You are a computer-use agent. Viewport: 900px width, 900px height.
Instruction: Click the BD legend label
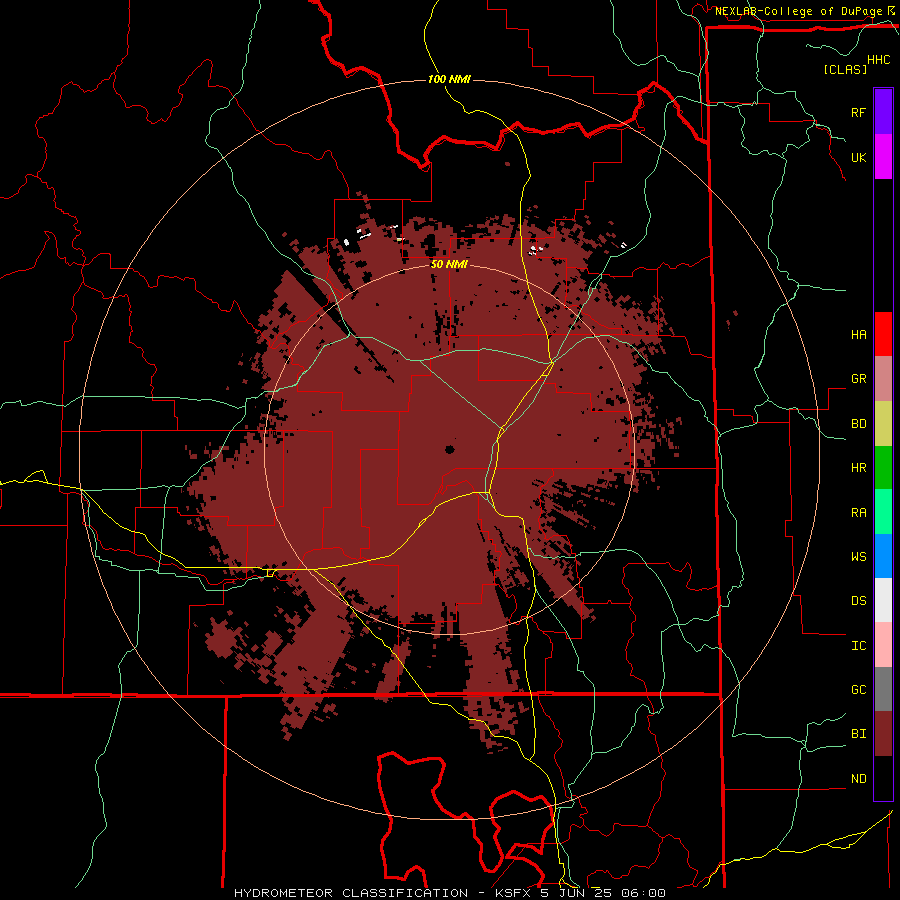pos(858,424)
